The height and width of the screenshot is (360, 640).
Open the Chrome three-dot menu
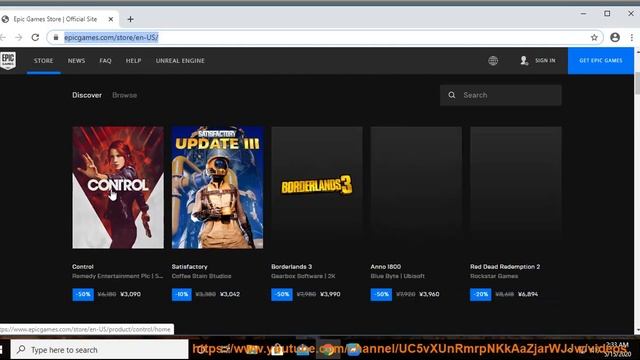pyautogui.click(x=632, y=38)
